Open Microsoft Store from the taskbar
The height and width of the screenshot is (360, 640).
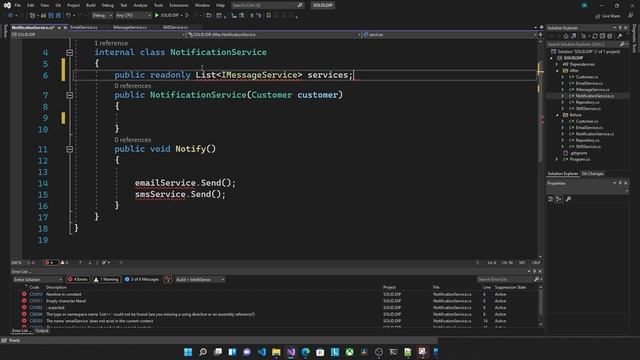[x=320, y=352]
